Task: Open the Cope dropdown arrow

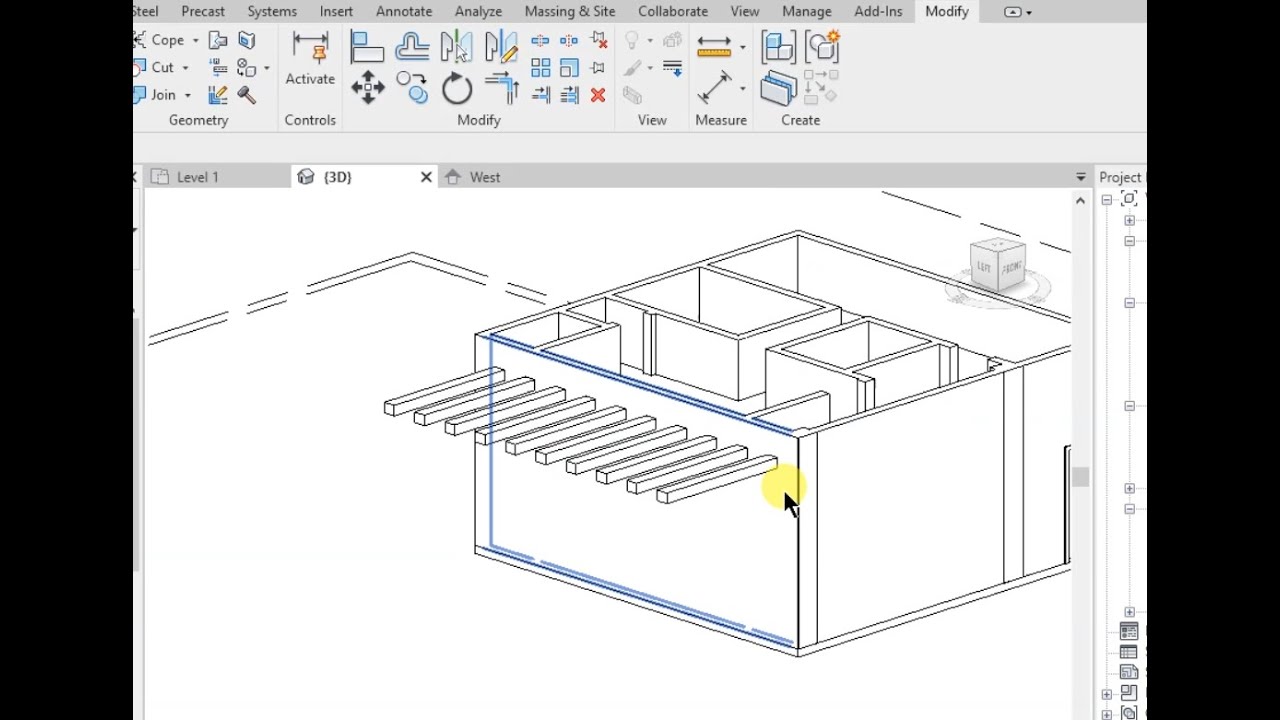Action: click(195, 41)
